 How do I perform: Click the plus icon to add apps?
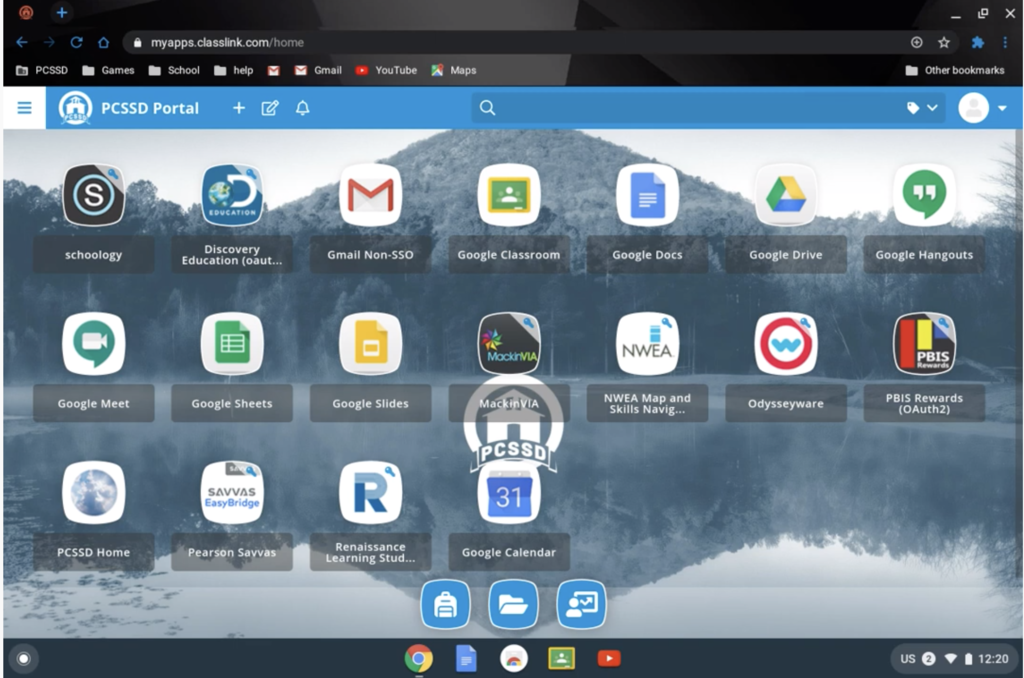(239, 108)
